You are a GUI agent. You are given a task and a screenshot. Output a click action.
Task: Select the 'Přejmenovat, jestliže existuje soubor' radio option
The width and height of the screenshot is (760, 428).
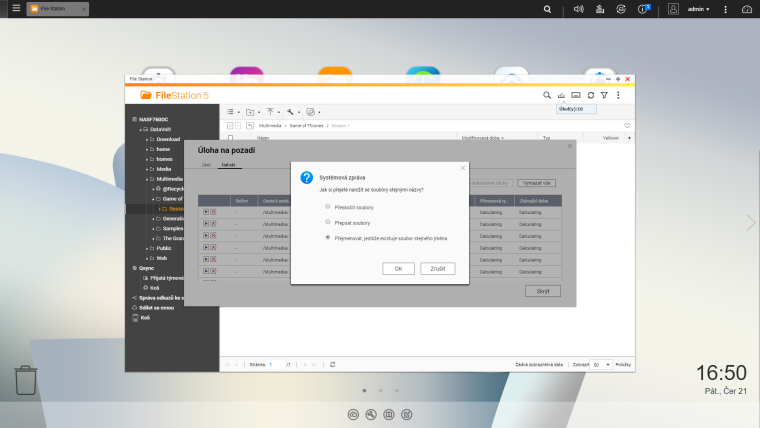point(328,238)
